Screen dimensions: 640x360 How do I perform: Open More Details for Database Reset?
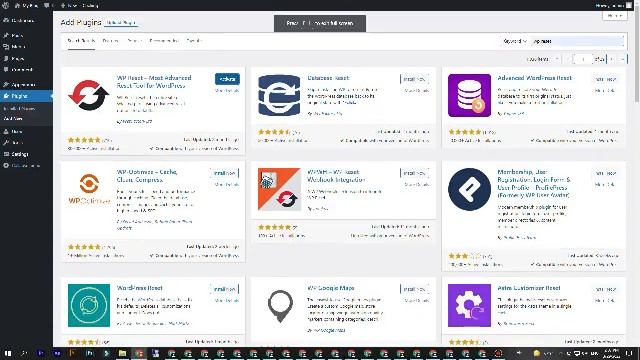pos(417,91)
